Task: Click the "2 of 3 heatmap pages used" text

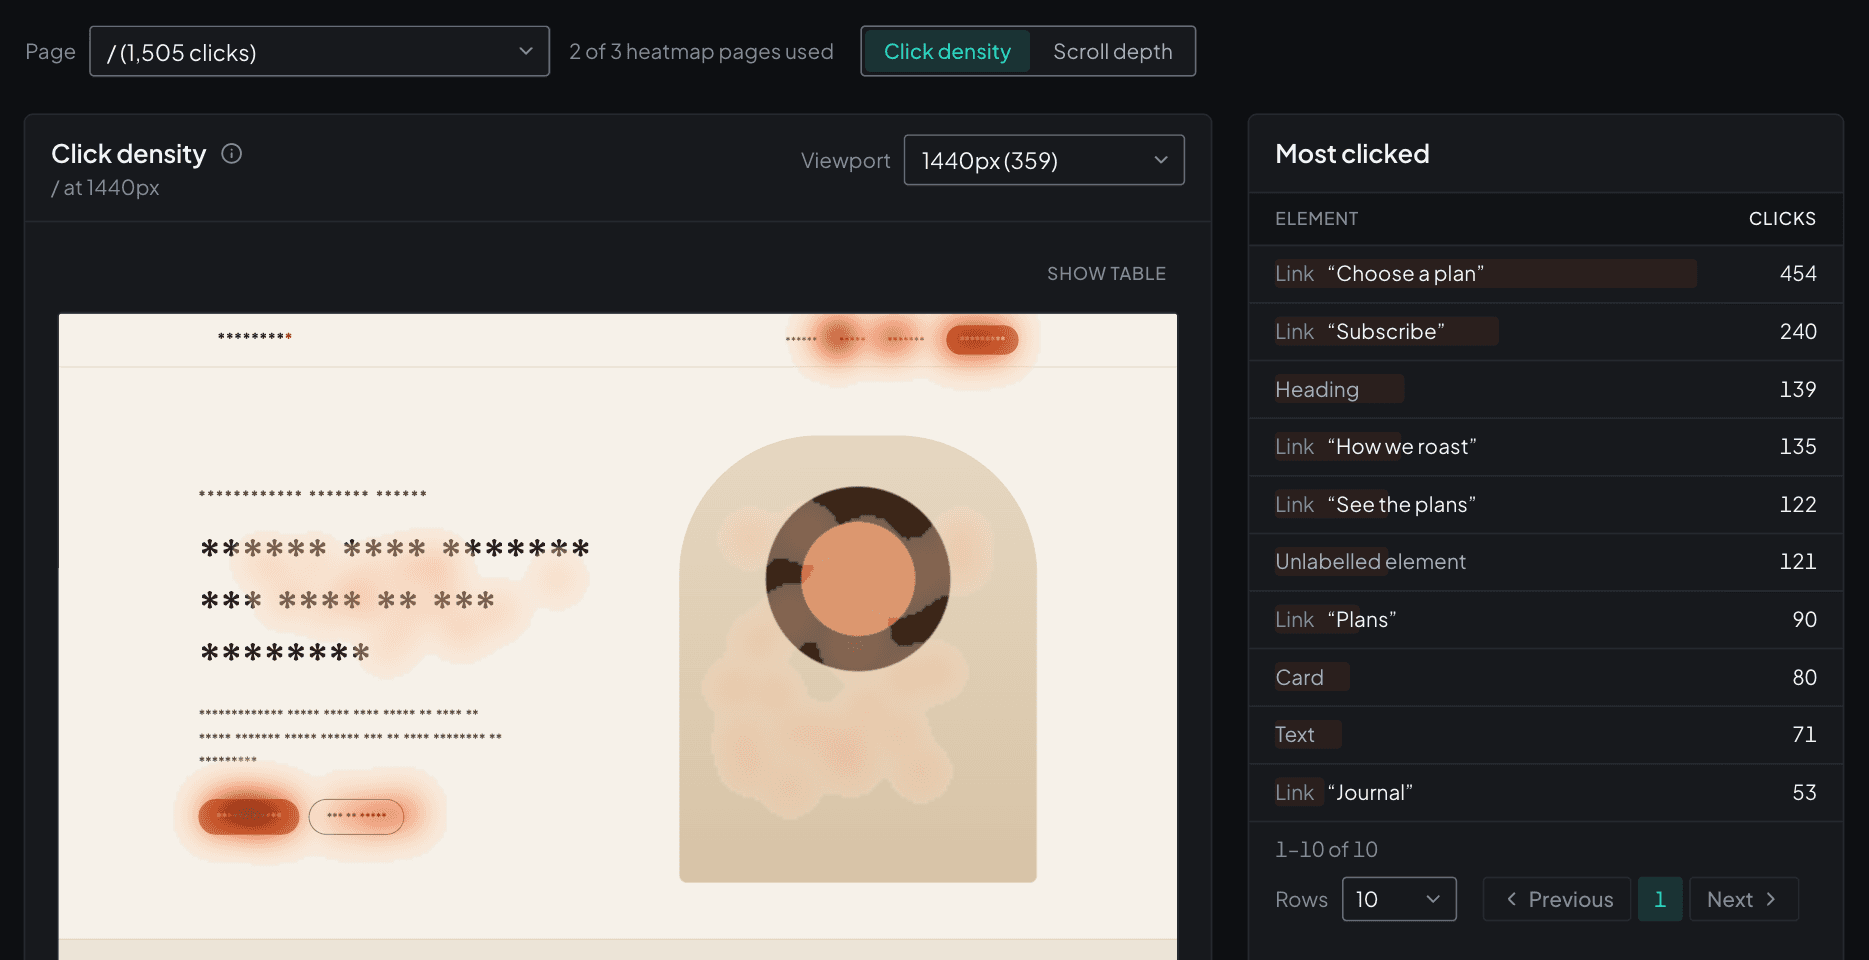Action: [701, 52]
